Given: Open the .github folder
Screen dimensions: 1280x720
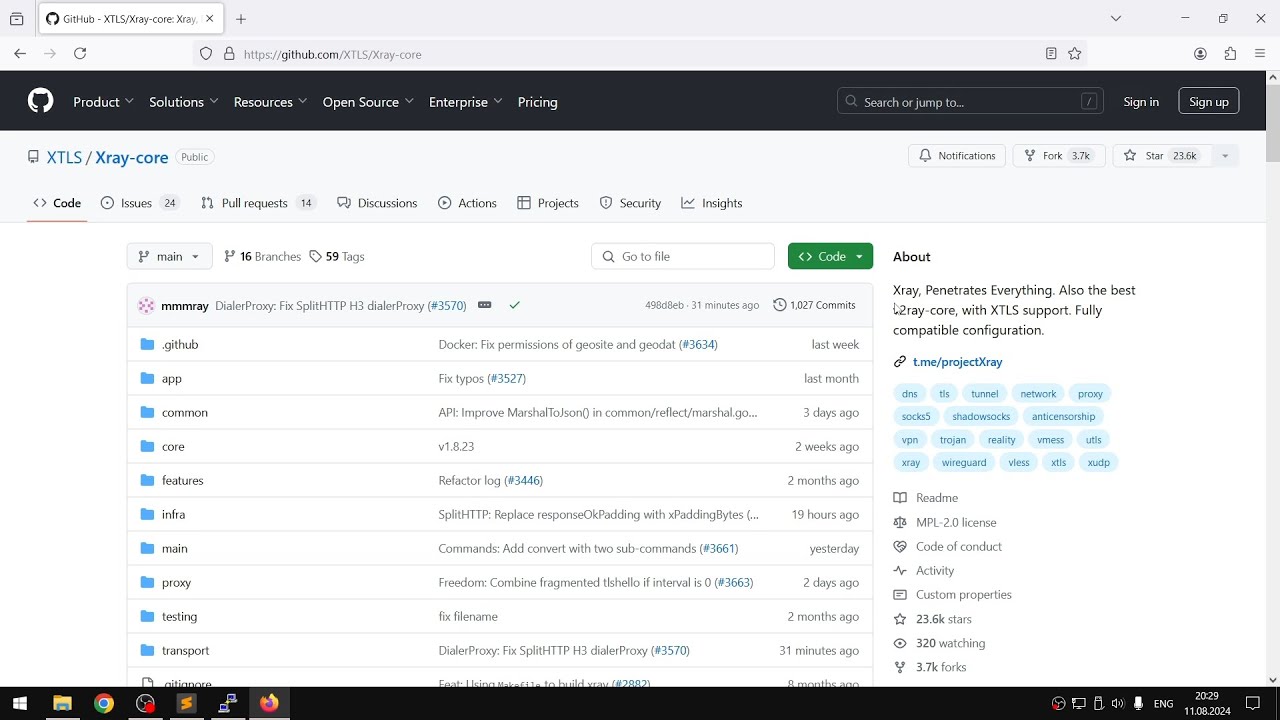Looking at the screenshot, I should (180, 344).
